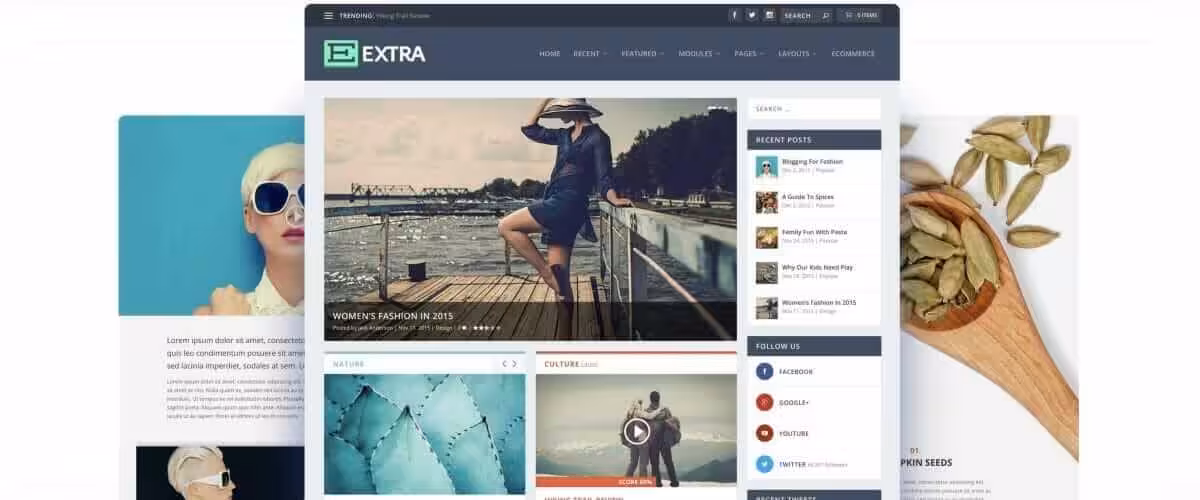Click the sidebar Search input box
The height and width of the screenshot is (500, 1200).
point(814,109)
